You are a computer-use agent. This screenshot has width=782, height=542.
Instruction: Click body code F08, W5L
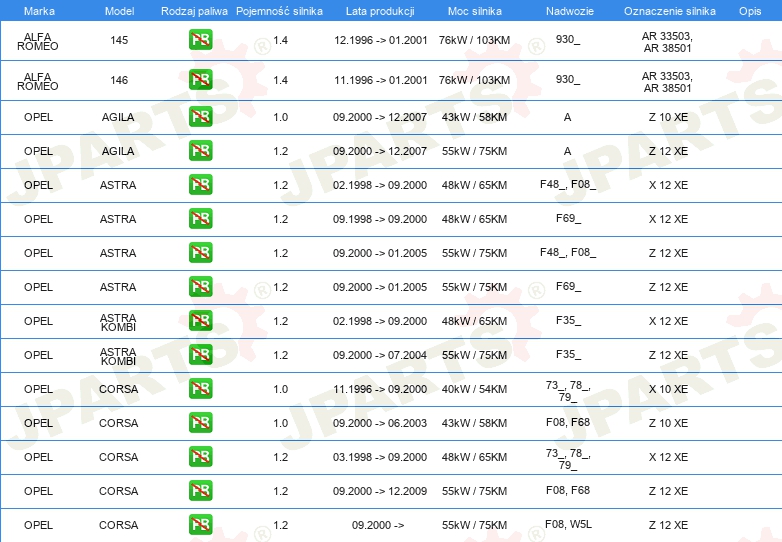[x=568, y=525]
